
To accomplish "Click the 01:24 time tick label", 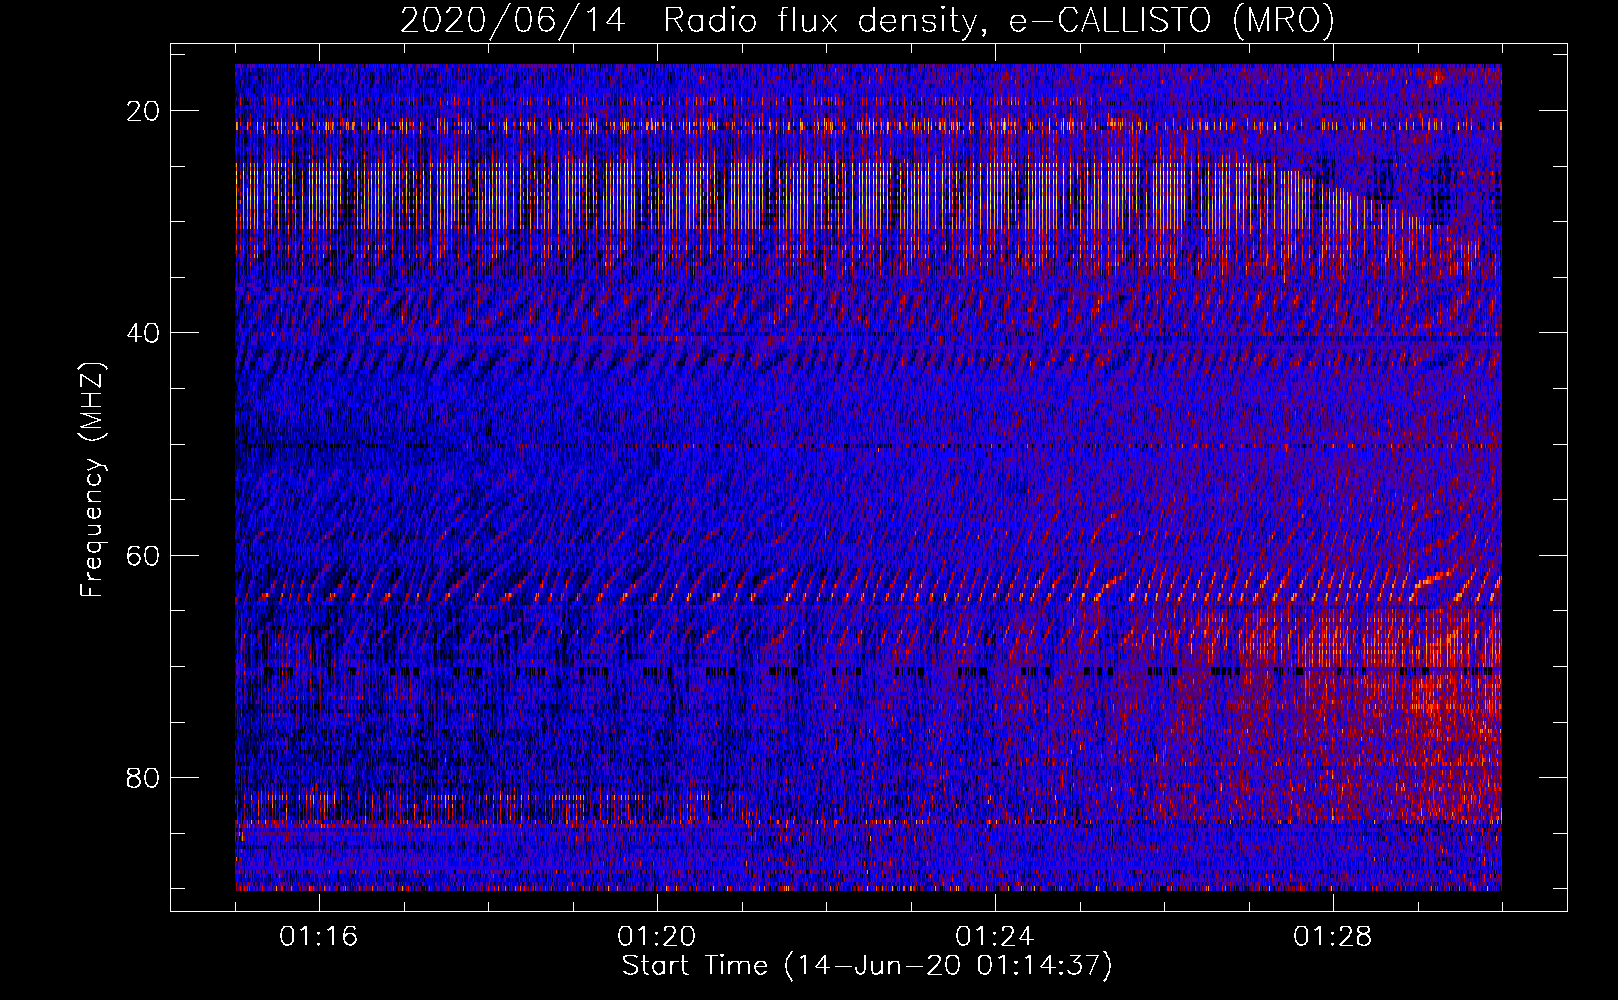I will pos(995,937).
